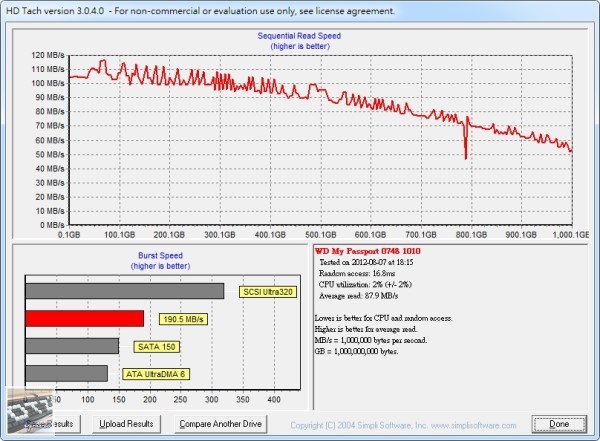Click the CPU utilization: 2% text

tap(365, 284)
